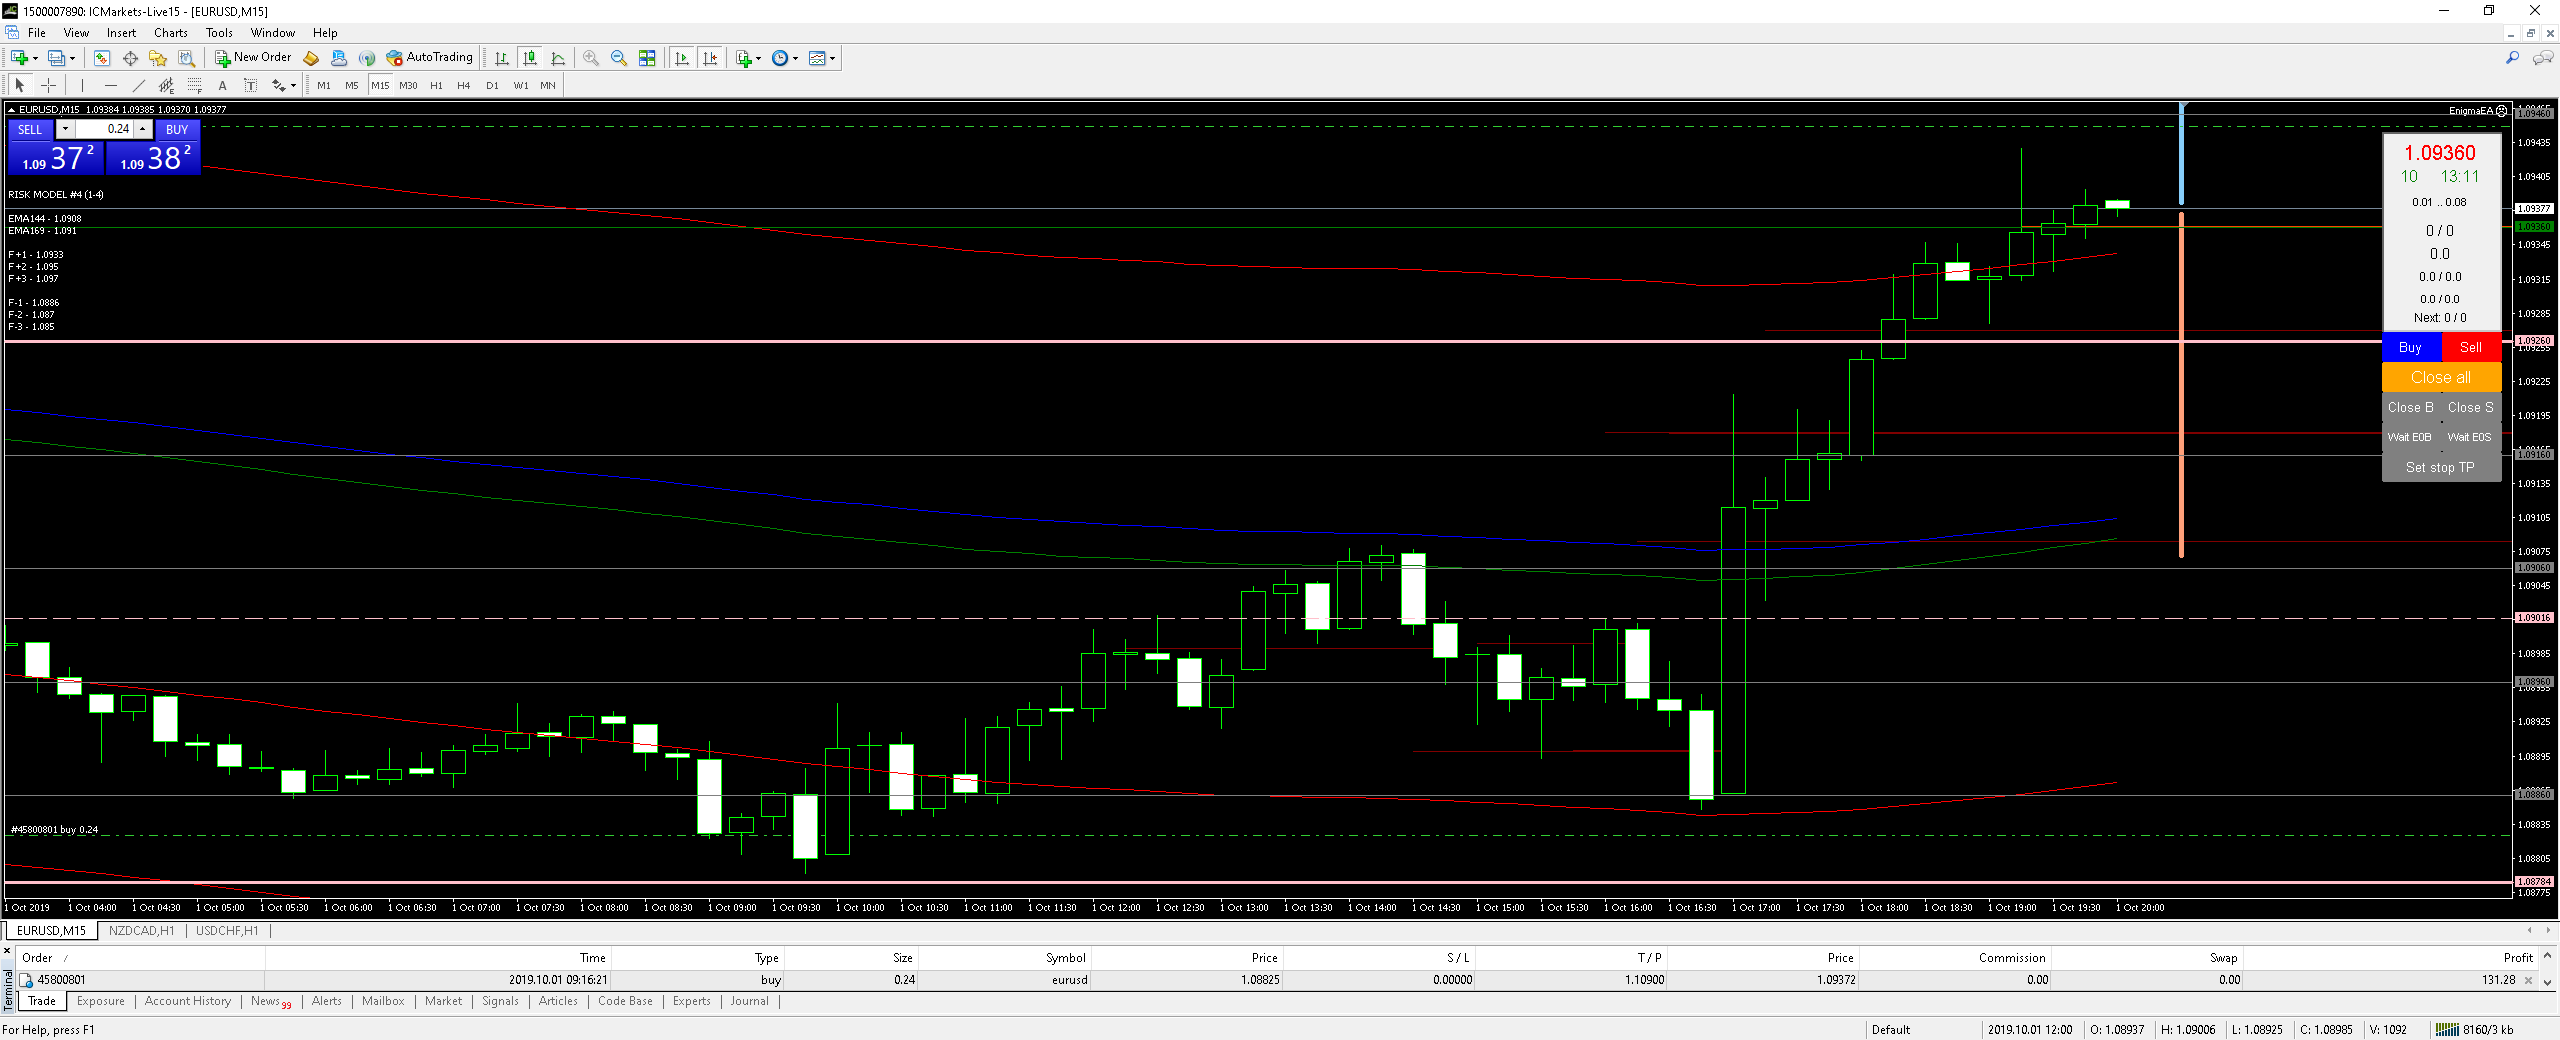
Task: Select the text label 'A' tool
Action: 222,86
